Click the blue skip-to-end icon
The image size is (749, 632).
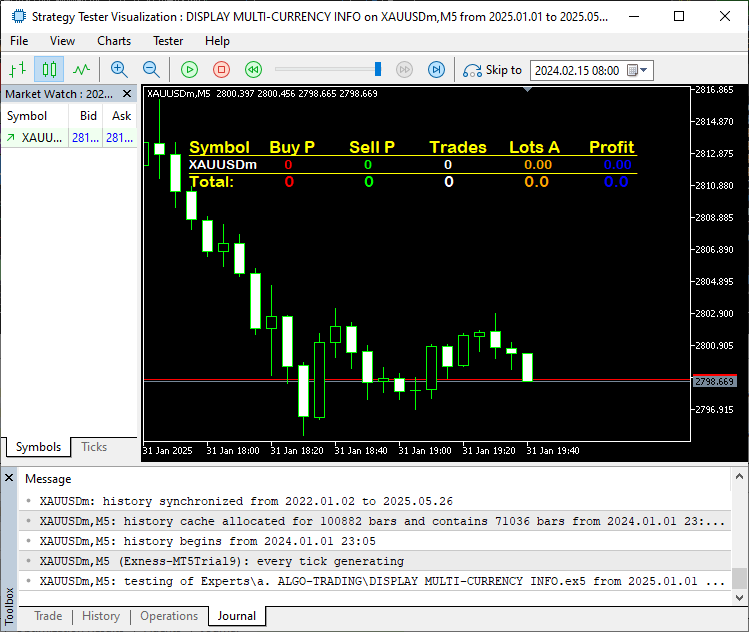(436, 70)
